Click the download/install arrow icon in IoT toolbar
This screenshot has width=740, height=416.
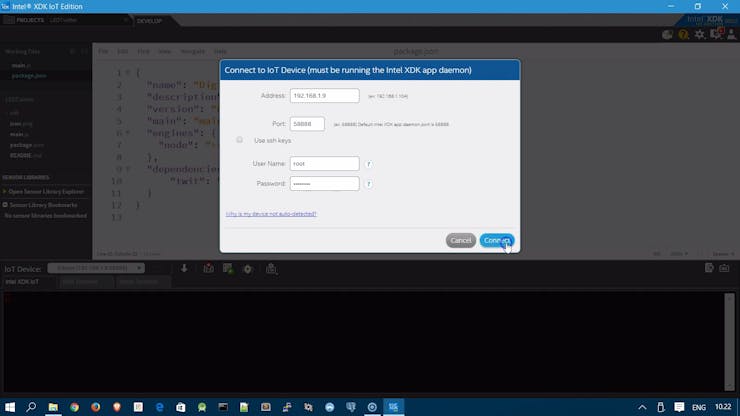(x=184, y=268)
